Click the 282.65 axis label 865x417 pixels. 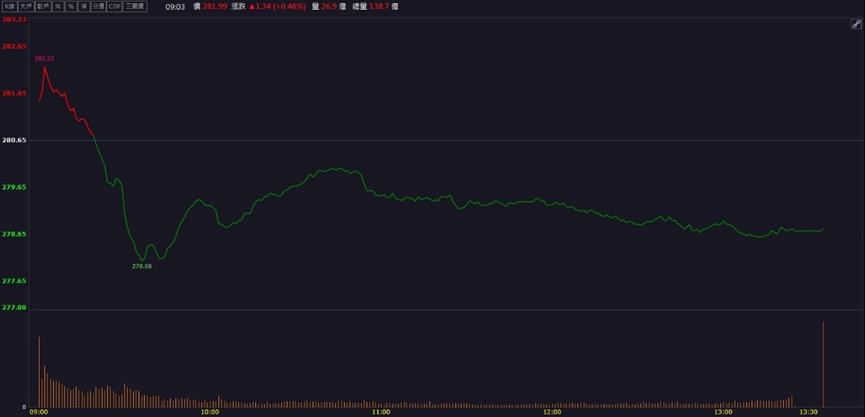15,46
